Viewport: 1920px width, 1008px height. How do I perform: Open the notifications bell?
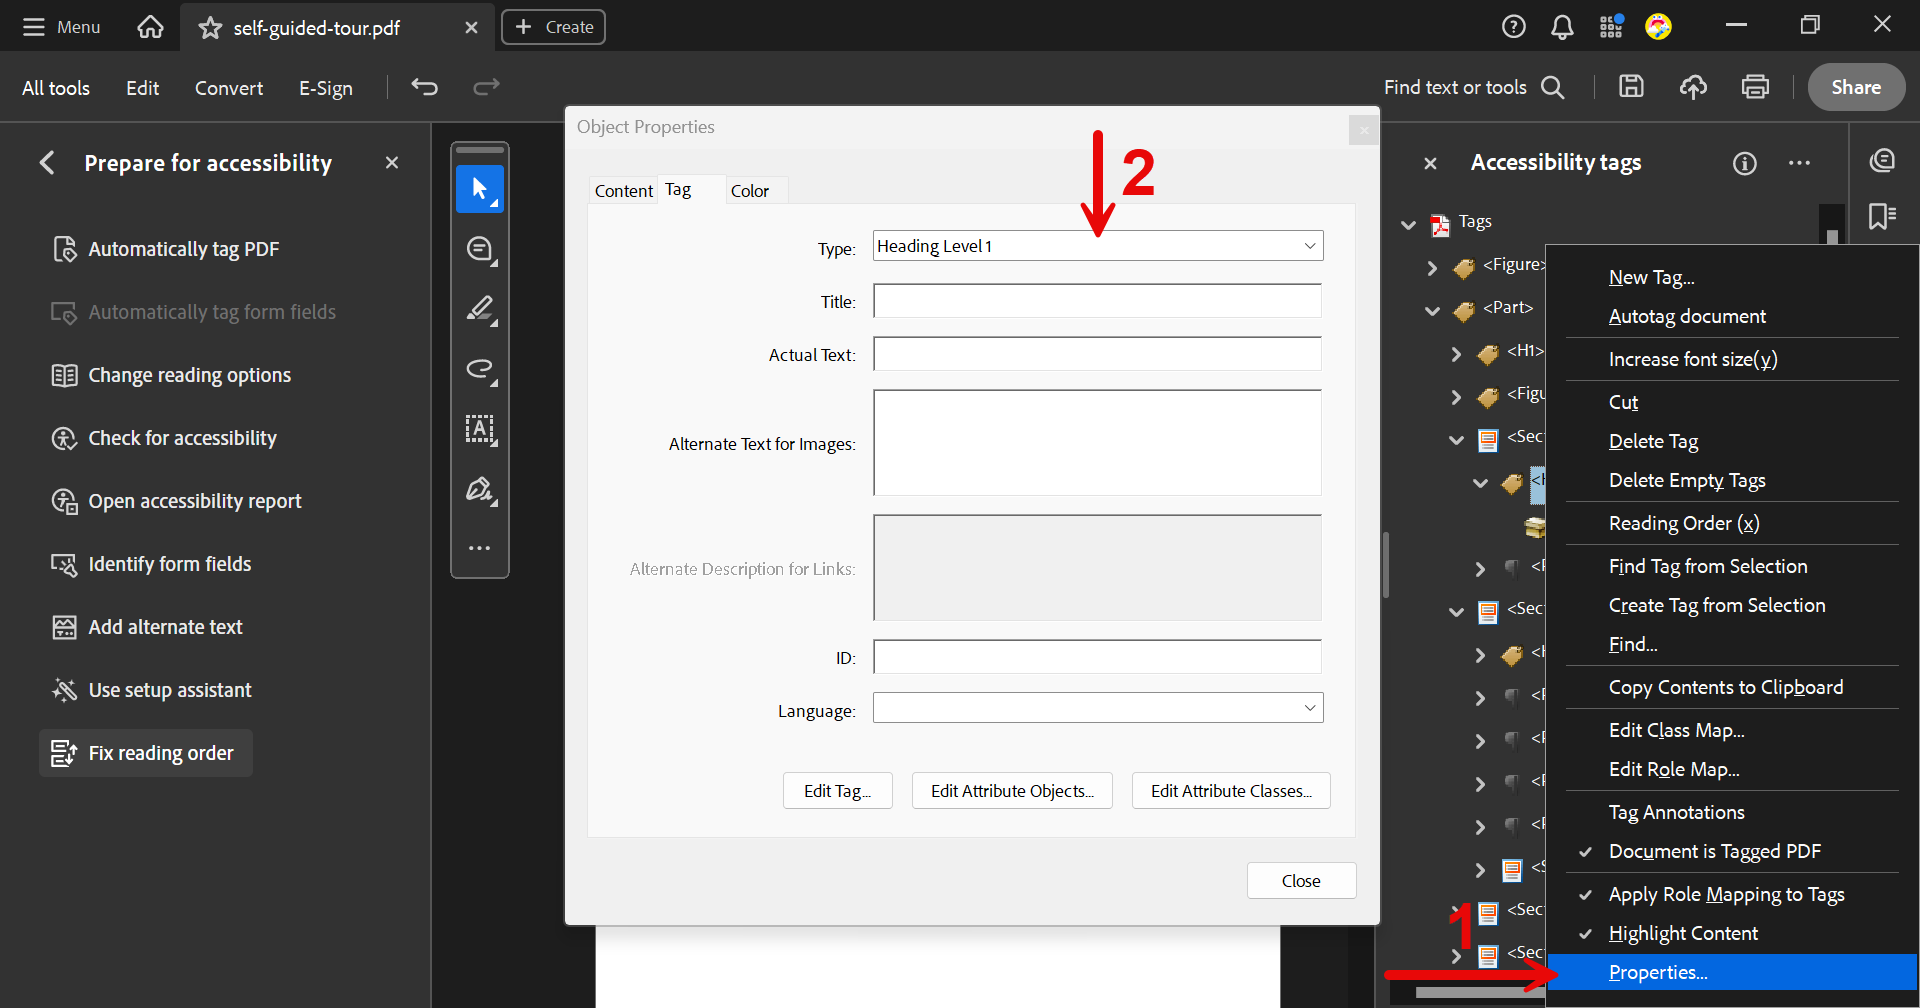pos(1562,27)
